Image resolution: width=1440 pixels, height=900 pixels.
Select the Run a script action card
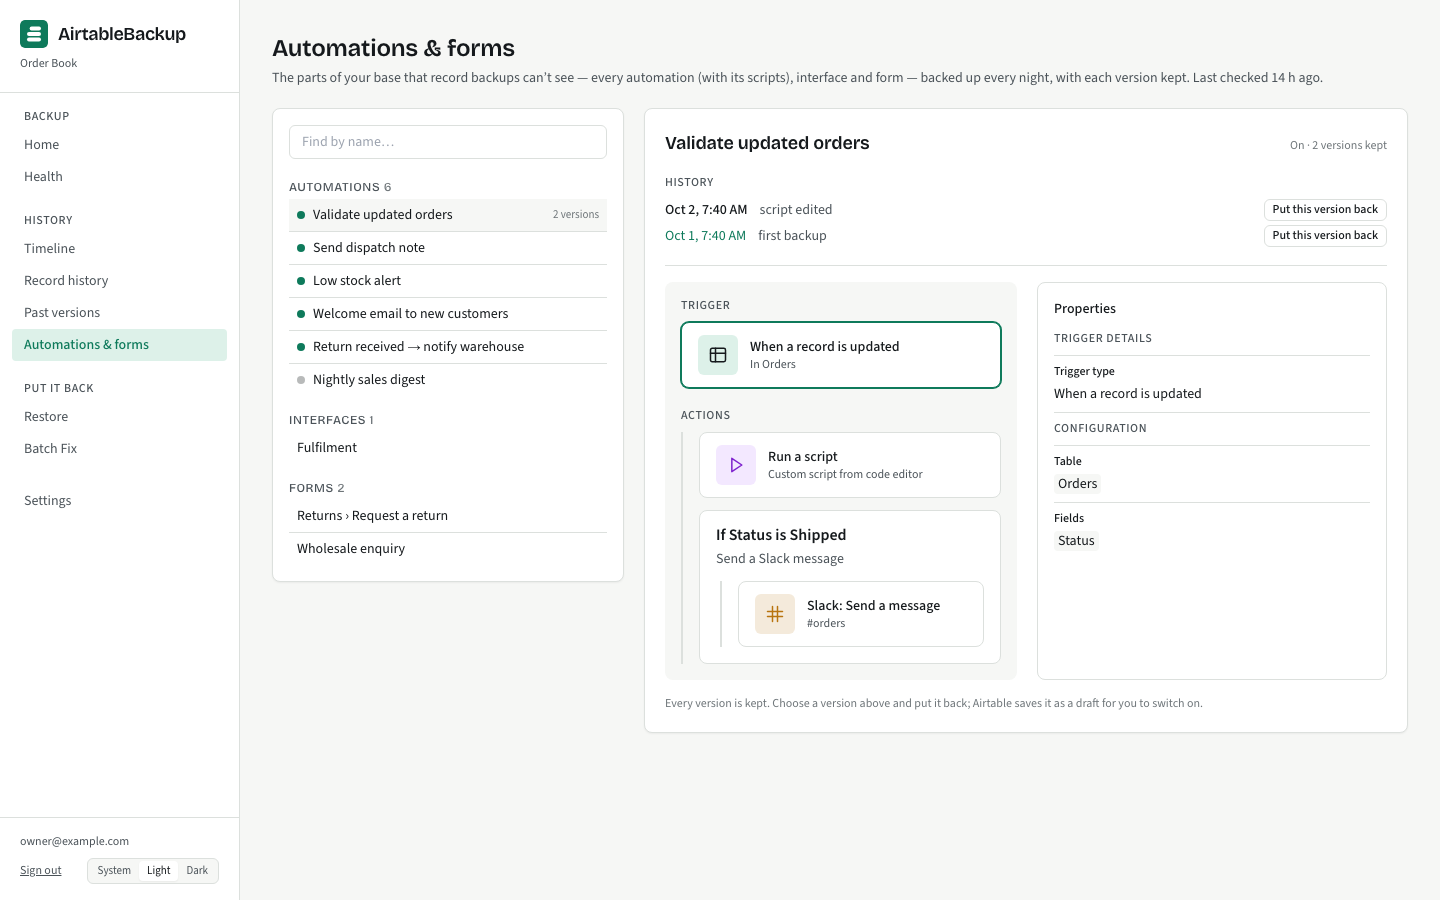[x=850, y=465]
